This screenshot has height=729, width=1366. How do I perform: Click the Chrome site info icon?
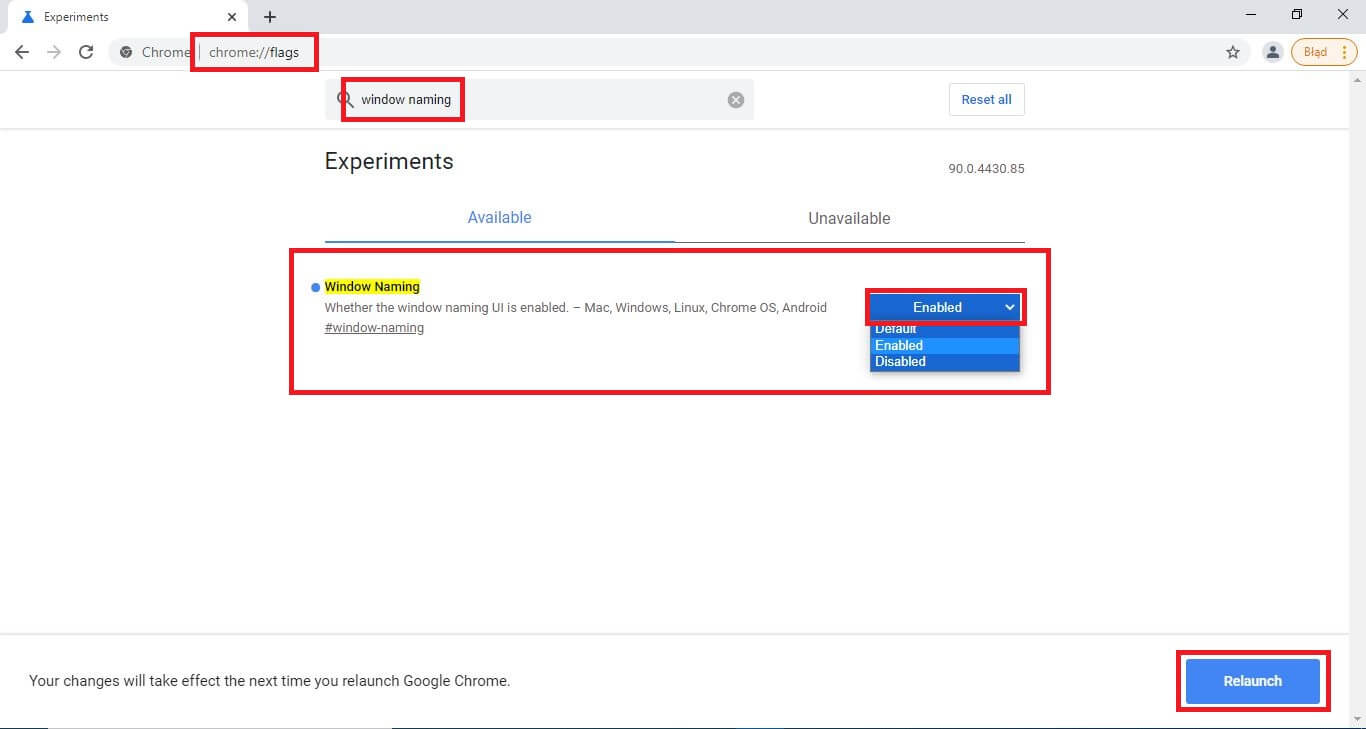pos(126,52)
